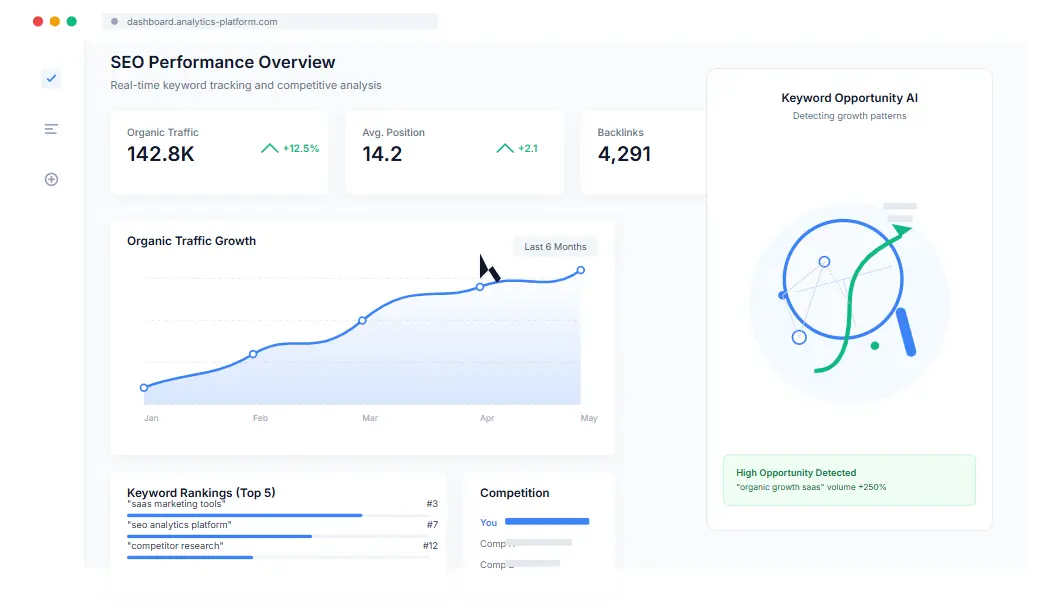Screen dimensions: 1041x616
Task: Click the "Mar" axis label
Action: pyautogui.click(x=370, y=418)
